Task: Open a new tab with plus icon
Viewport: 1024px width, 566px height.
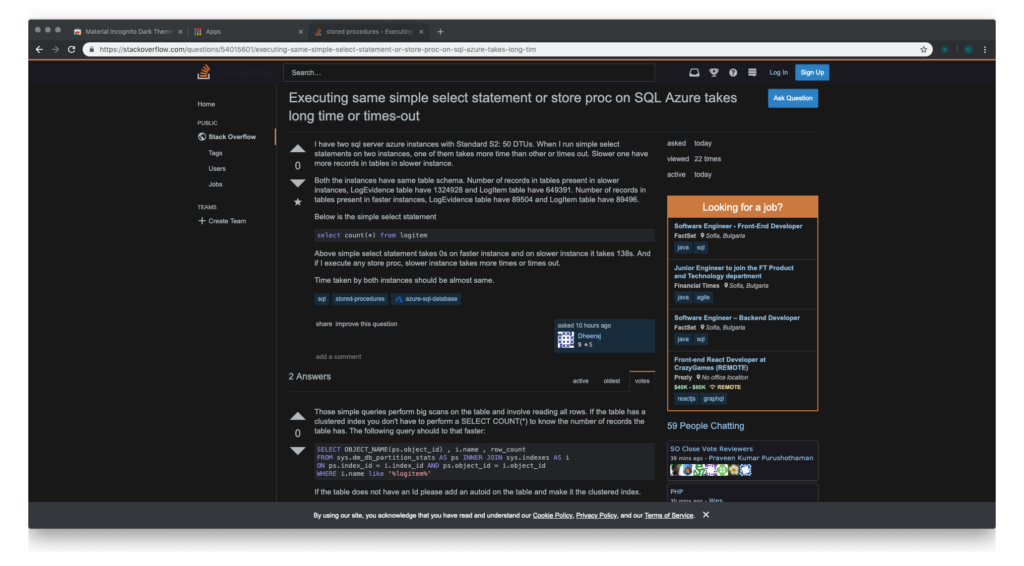Action: point(440,31)
